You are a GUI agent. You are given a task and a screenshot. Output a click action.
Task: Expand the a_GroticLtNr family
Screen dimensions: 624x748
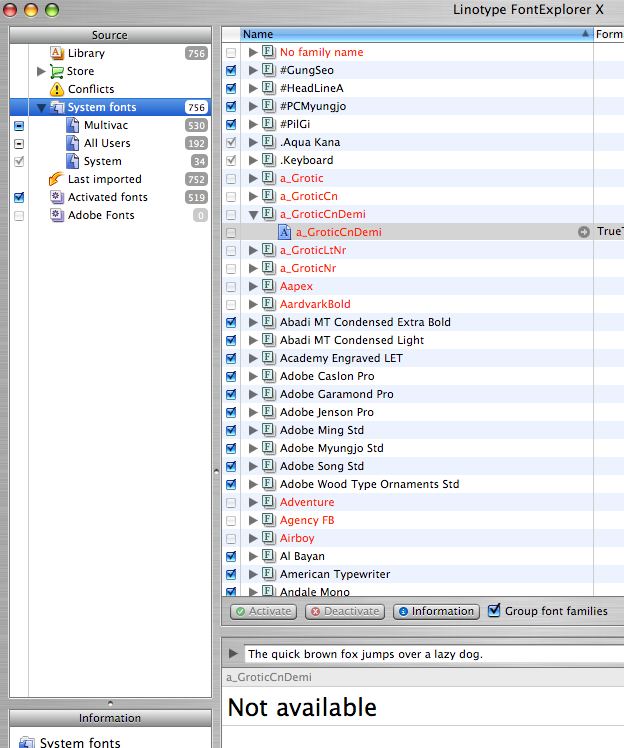[253, 250]
